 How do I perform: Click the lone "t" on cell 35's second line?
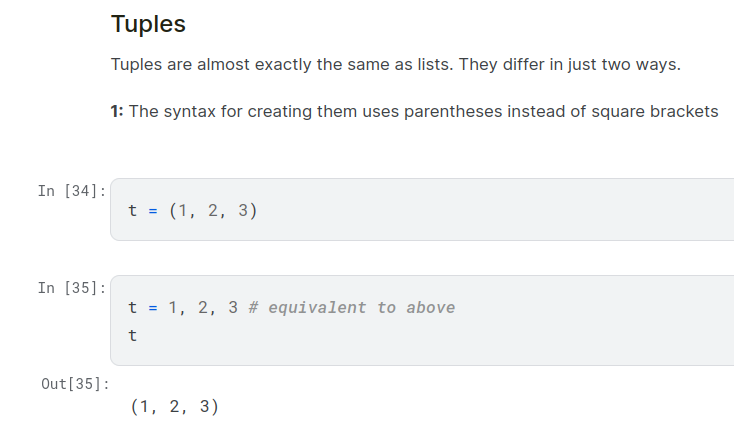(x=133, y=336)
